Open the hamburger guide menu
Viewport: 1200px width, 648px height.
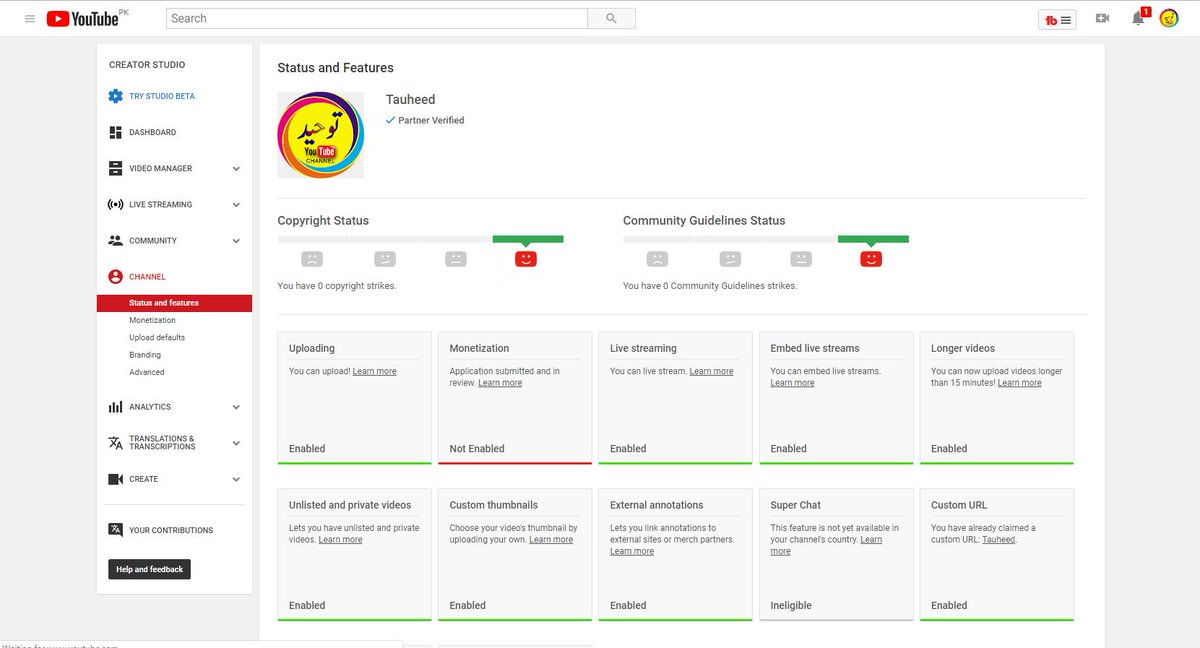coord(30,19)
